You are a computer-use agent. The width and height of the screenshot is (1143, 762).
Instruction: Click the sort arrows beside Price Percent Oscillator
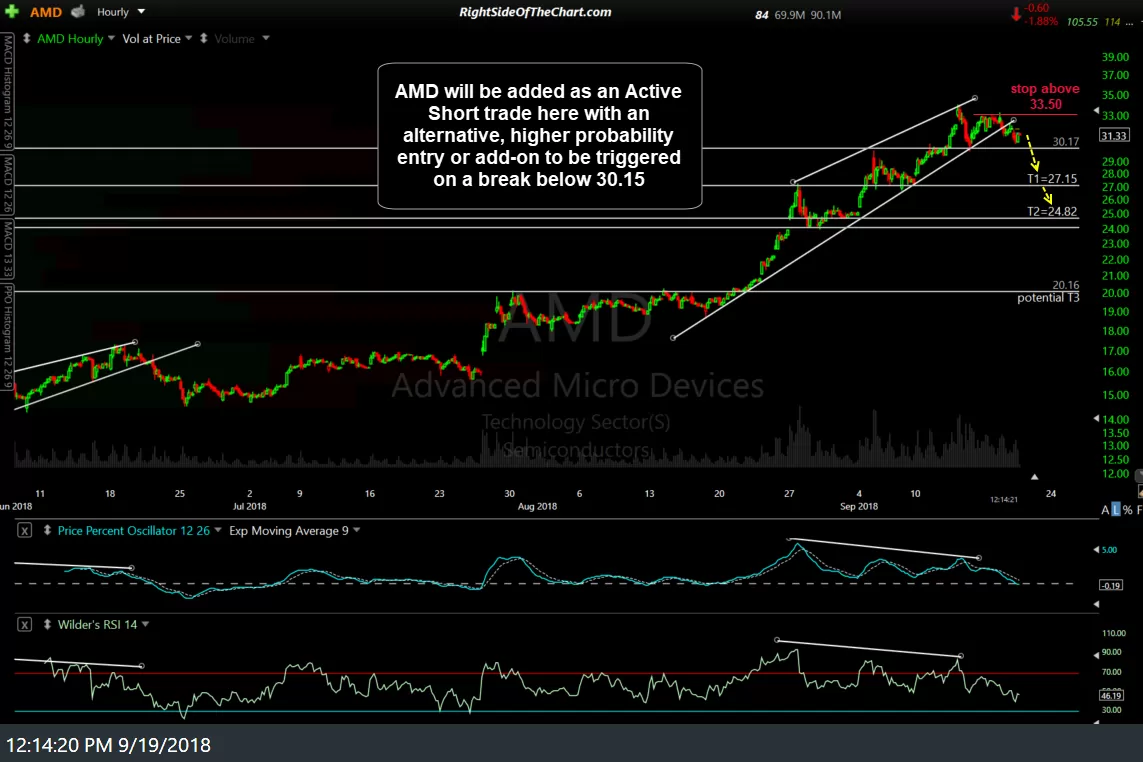(x=47, y=531)
